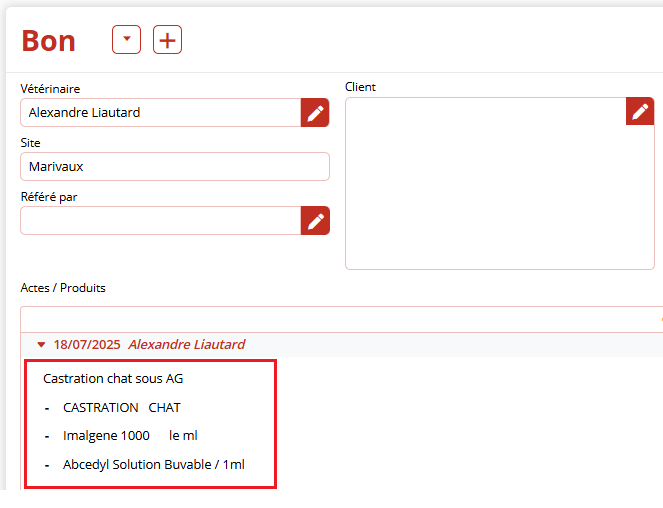Edit the Référé par field with the pencil icon
Image resolution: width=663 pixels, height=508 pixels.
(x=315, y=220)
